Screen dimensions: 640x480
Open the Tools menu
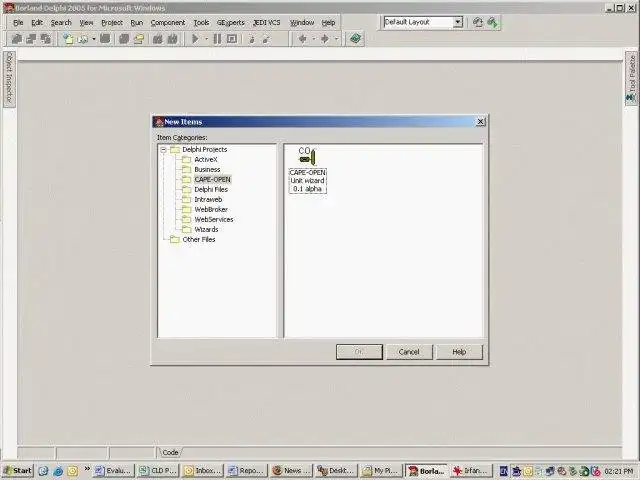click(x=201, y=23)
